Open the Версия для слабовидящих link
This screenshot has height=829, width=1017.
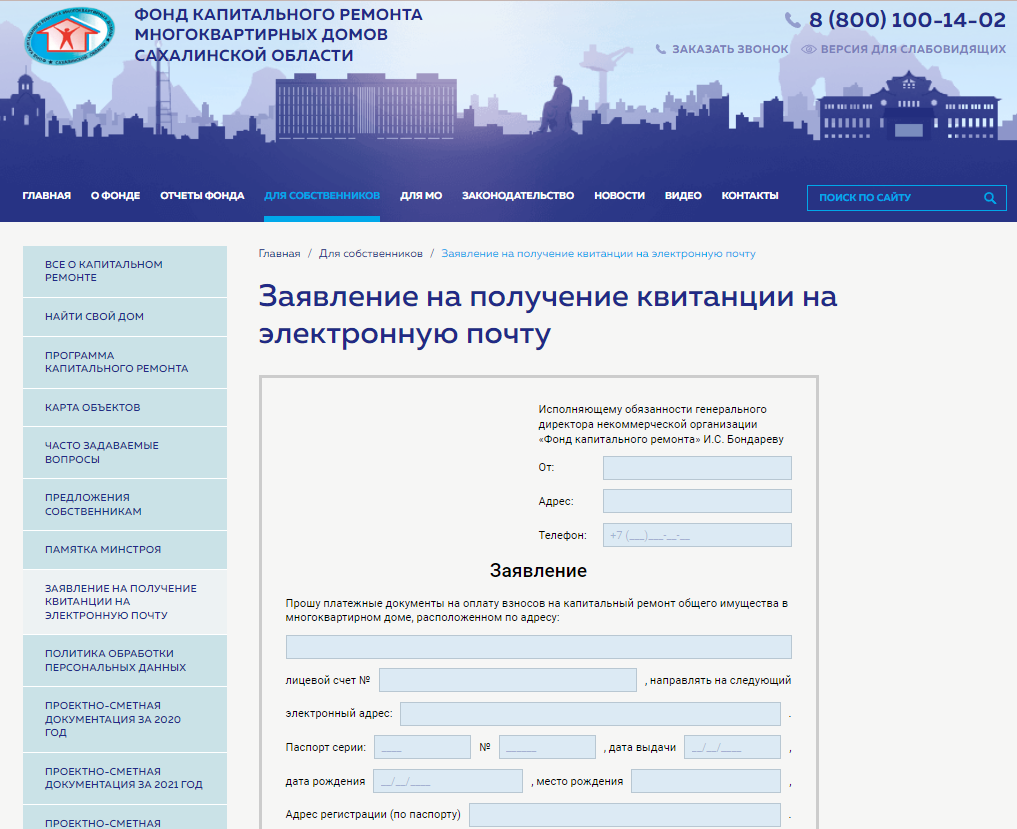pyautogui.click(x=913, y=49)
